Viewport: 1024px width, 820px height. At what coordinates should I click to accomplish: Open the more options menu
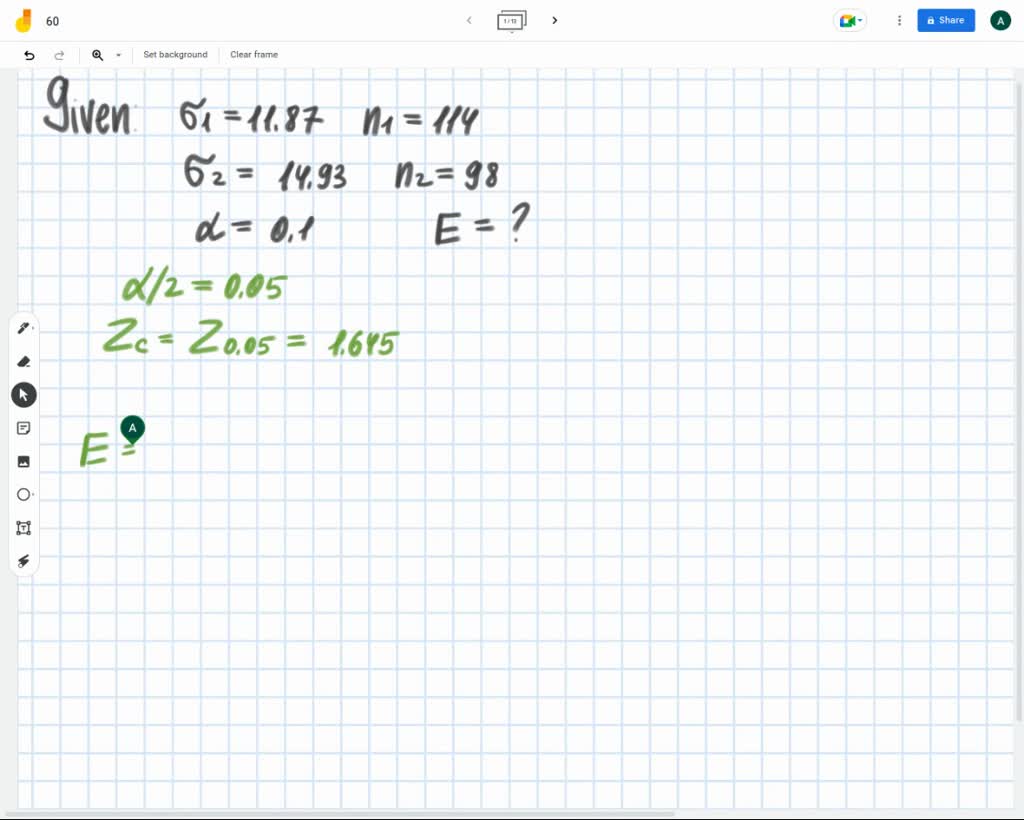point(898,20)
